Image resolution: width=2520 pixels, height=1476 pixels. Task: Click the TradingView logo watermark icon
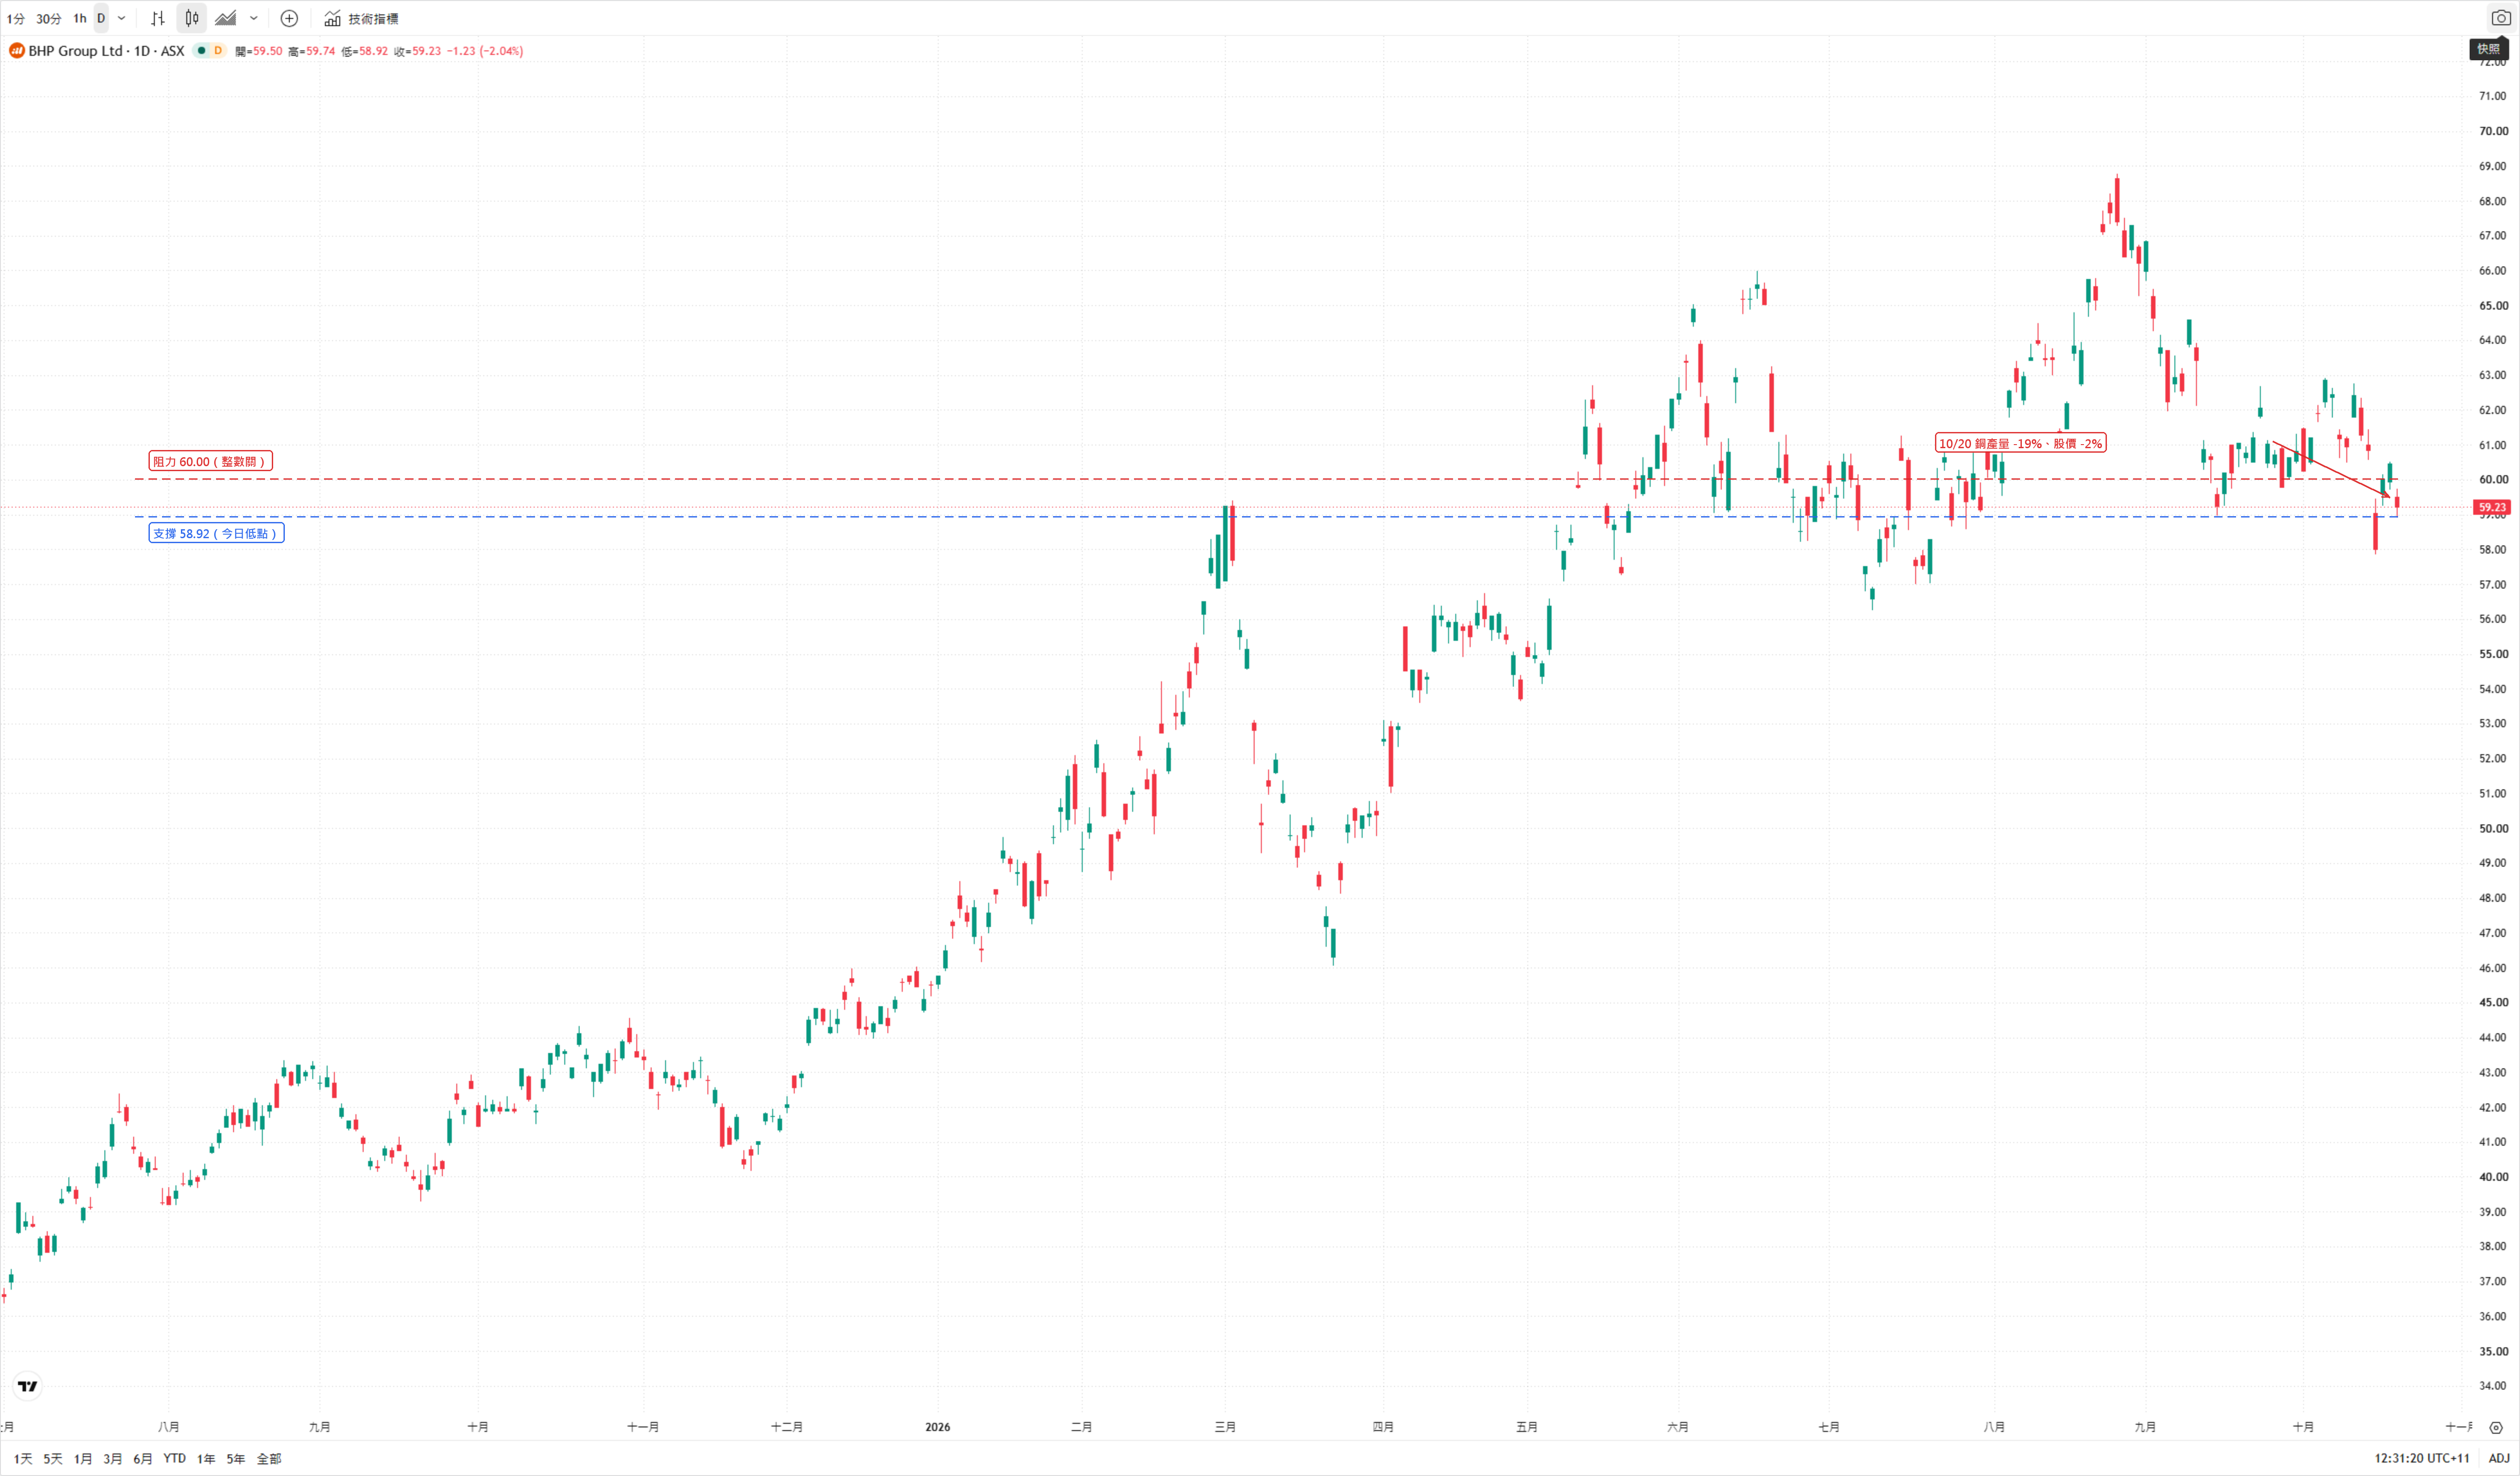pos(28,1386)
